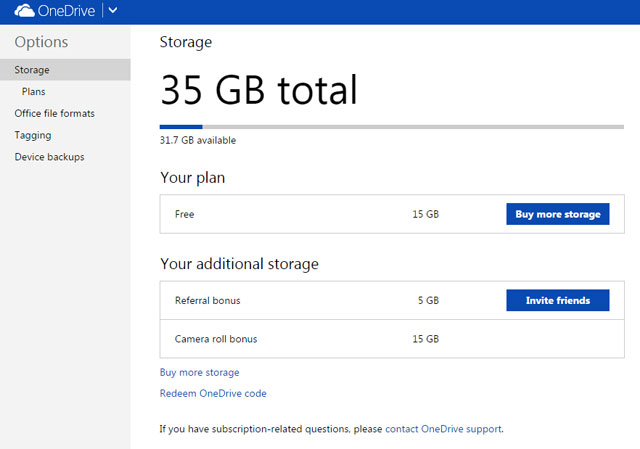Open the Tagging options page
Screen dimensions: 640x449
tap(33, 135)
